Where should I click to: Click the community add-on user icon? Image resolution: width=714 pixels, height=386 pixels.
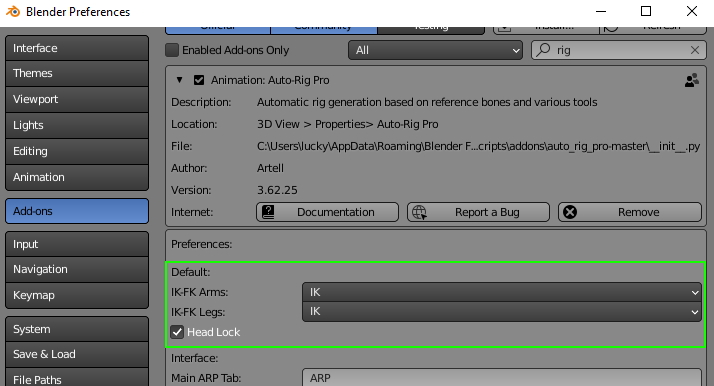[692, 80]
